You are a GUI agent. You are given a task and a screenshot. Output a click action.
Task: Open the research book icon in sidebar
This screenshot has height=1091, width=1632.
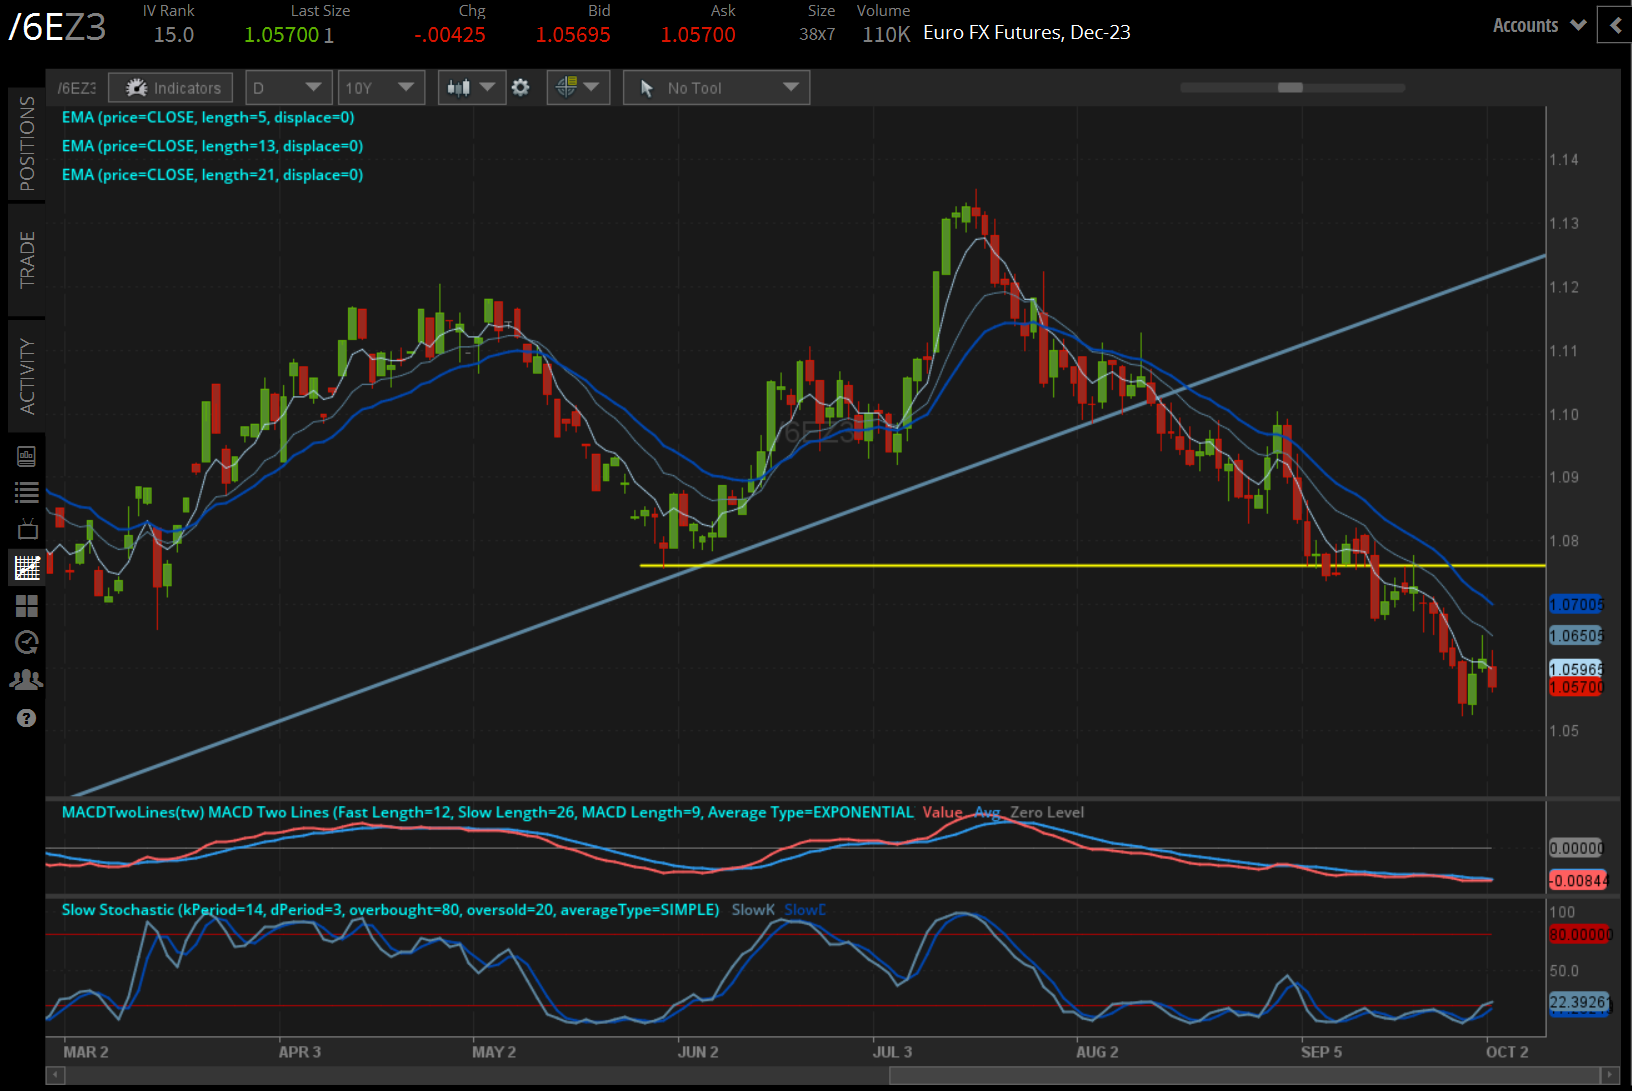(x=26, y=456)
